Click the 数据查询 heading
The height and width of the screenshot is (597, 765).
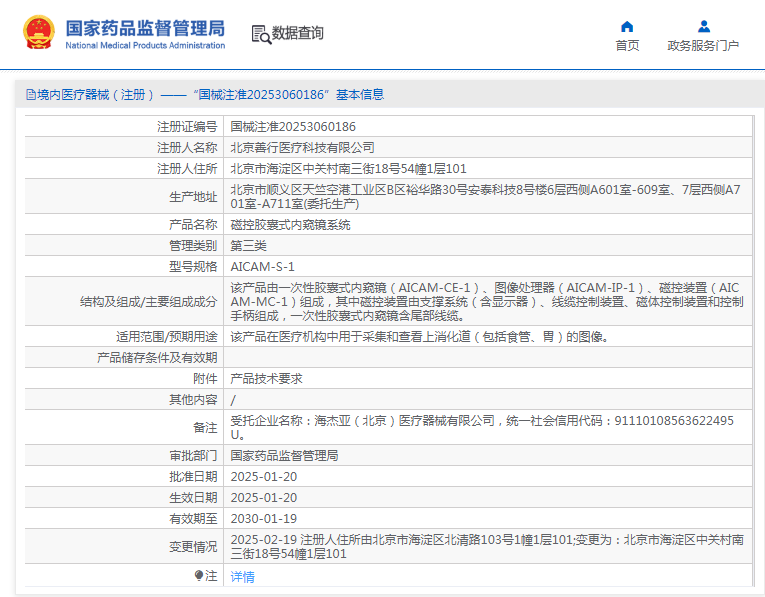tap(298, 33)
